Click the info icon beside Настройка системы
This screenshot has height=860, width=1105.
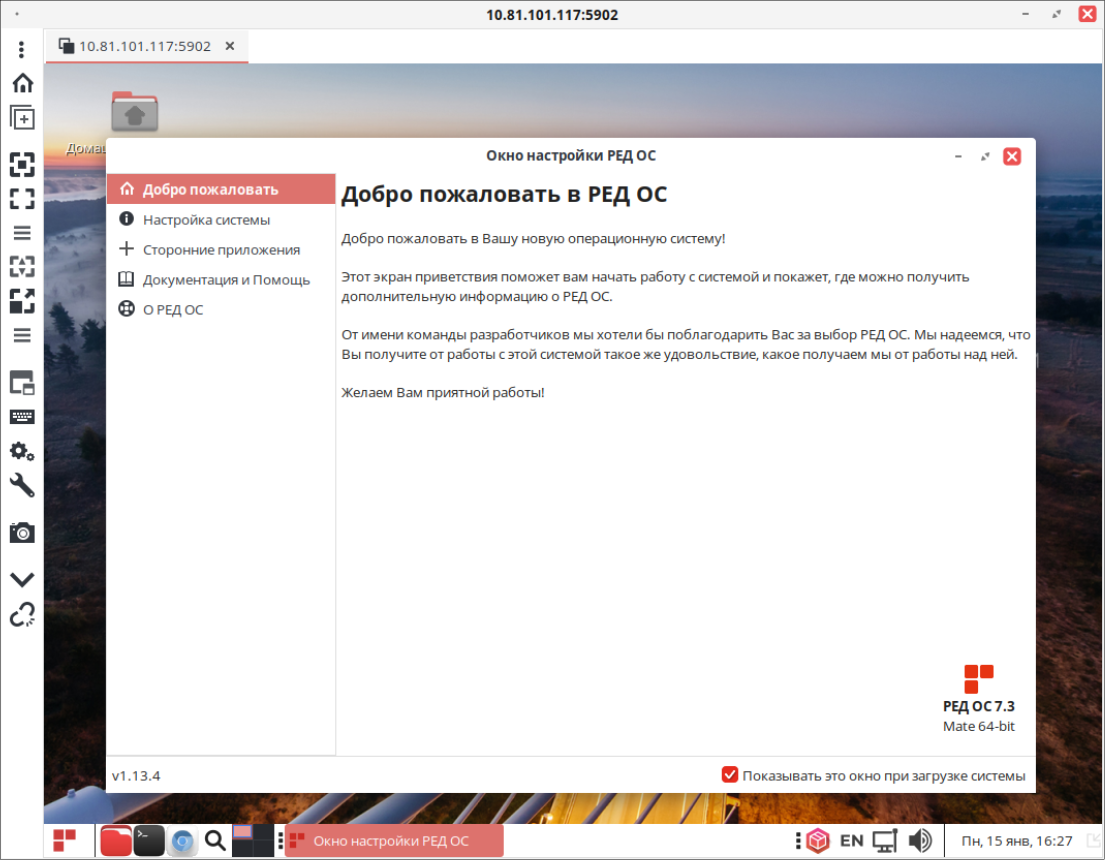click(126, 219)
